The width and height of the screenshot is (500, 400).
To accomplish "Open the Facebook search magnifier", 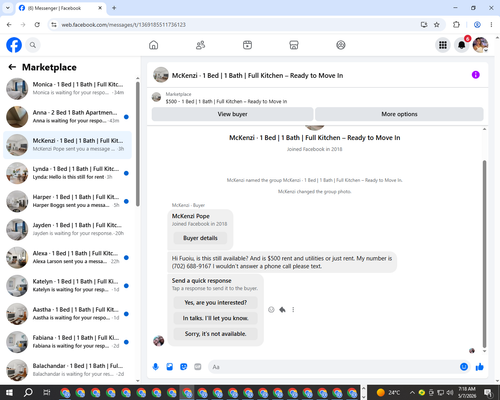I will click(33, 45).
